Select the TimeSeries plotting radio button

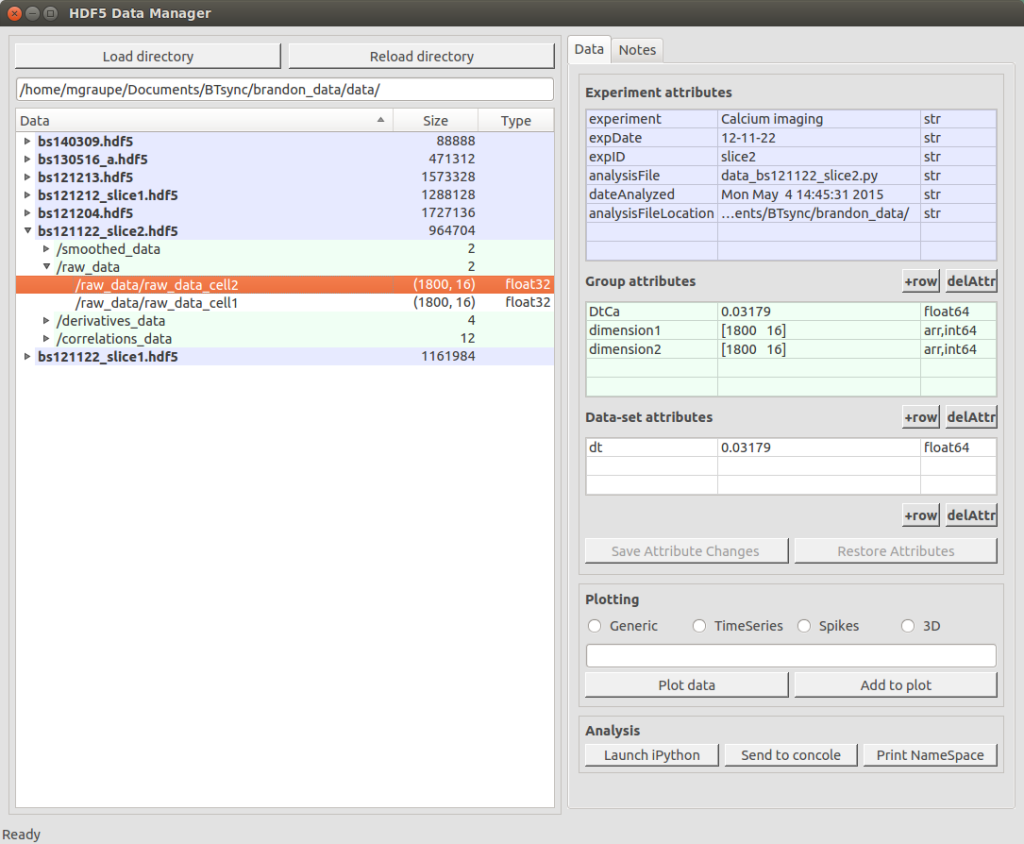[699, 626]
